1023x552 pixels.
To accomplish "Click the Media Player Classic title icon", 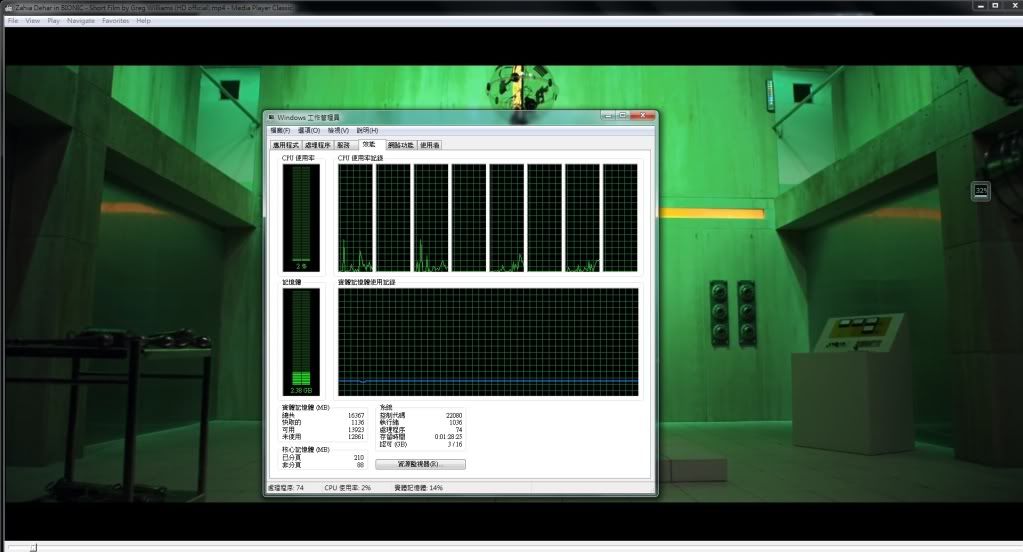I will (x=7, y=6).
